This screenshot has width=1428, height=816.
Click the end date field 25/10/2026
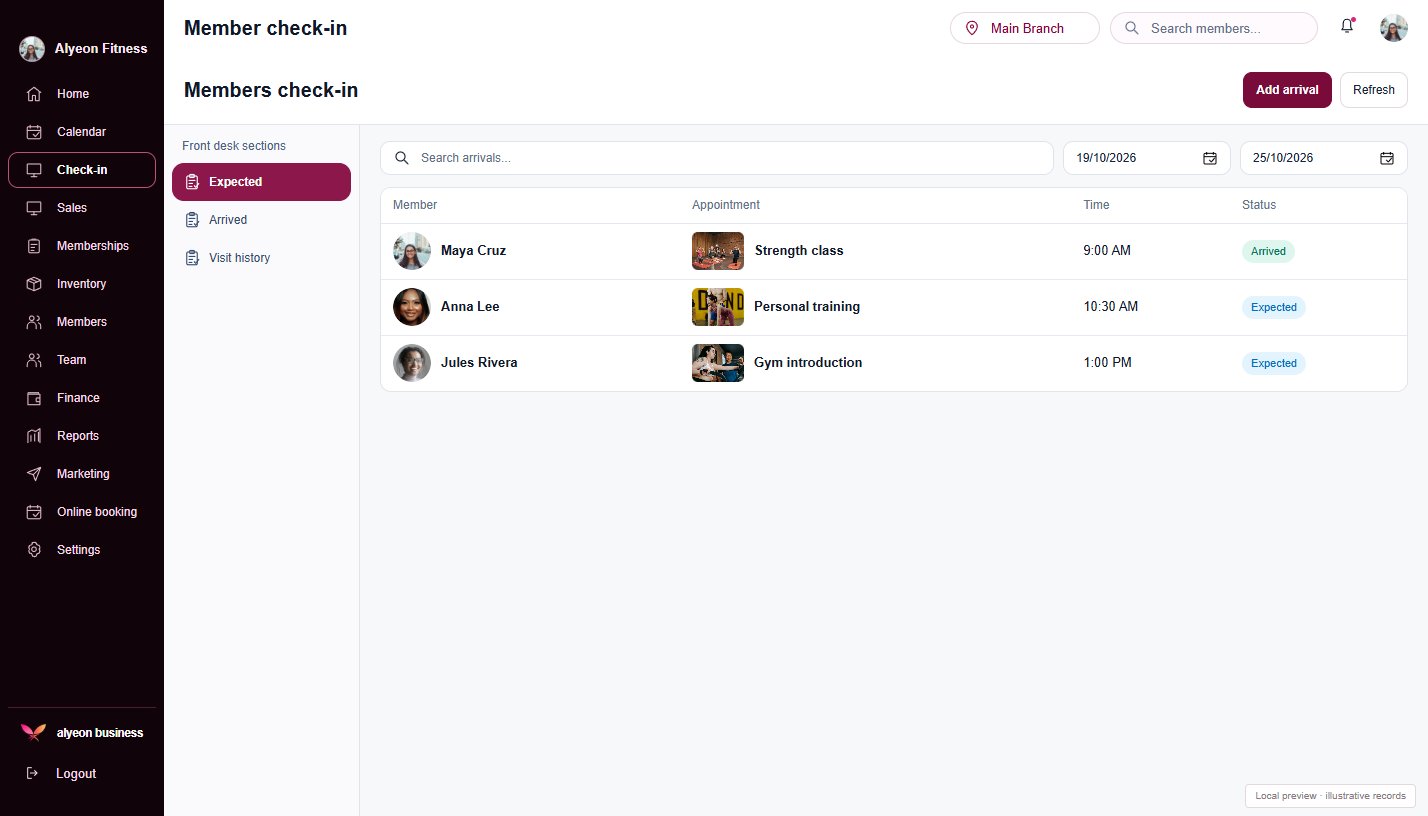click(x=1324, y=158)
